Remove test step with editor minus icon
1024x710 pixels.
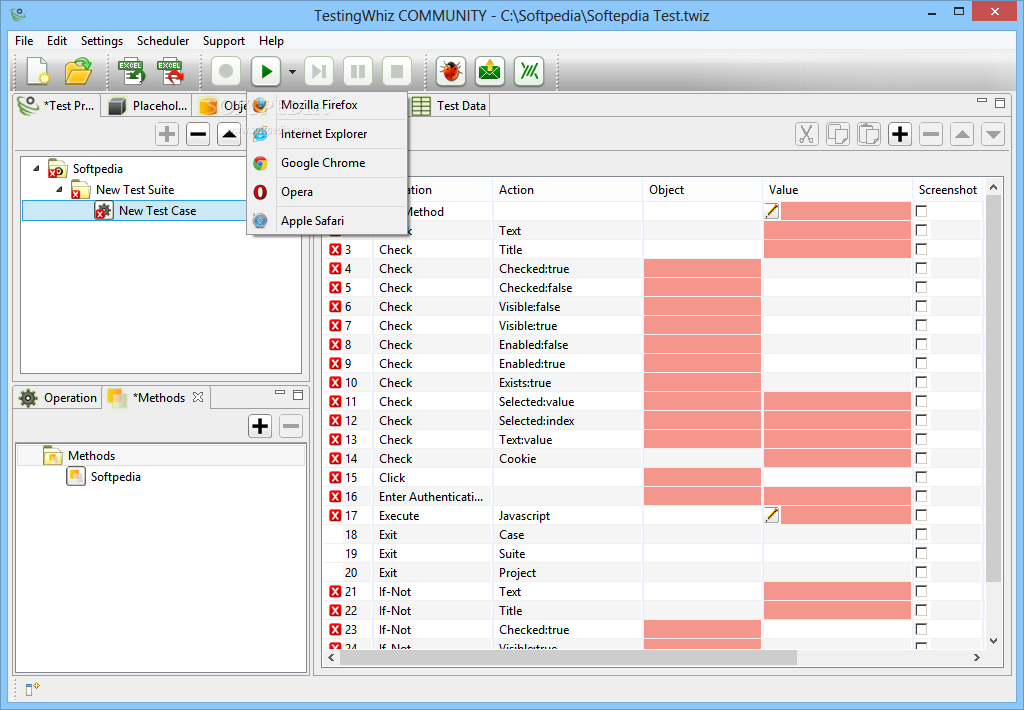[x=931, y=135]
